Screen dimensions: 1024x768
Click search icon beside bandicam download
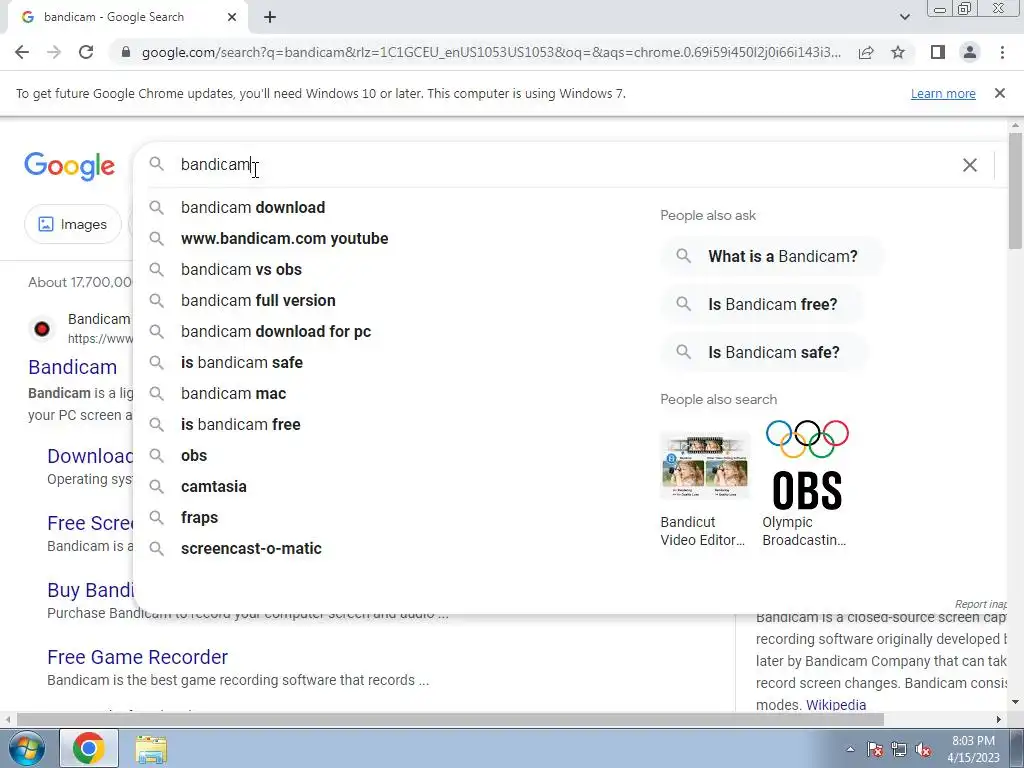[156, 208]
